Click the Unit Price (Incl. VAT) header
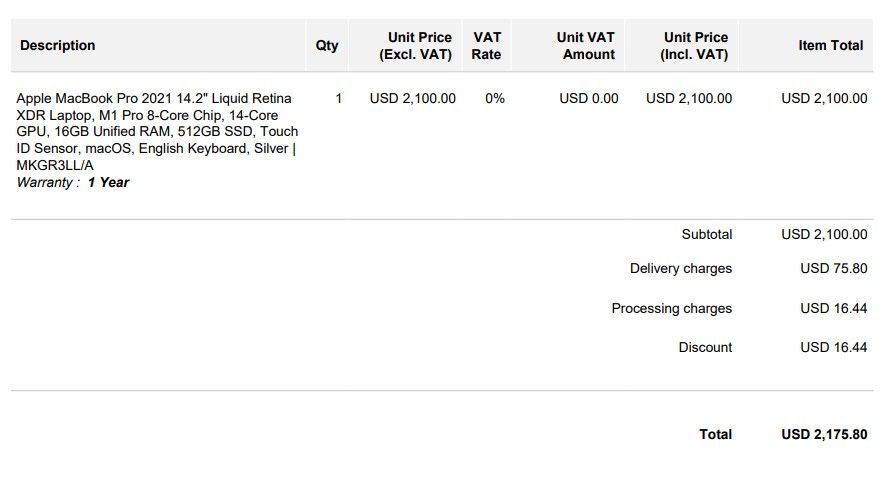895x504 pixels. tap(695, 46)
